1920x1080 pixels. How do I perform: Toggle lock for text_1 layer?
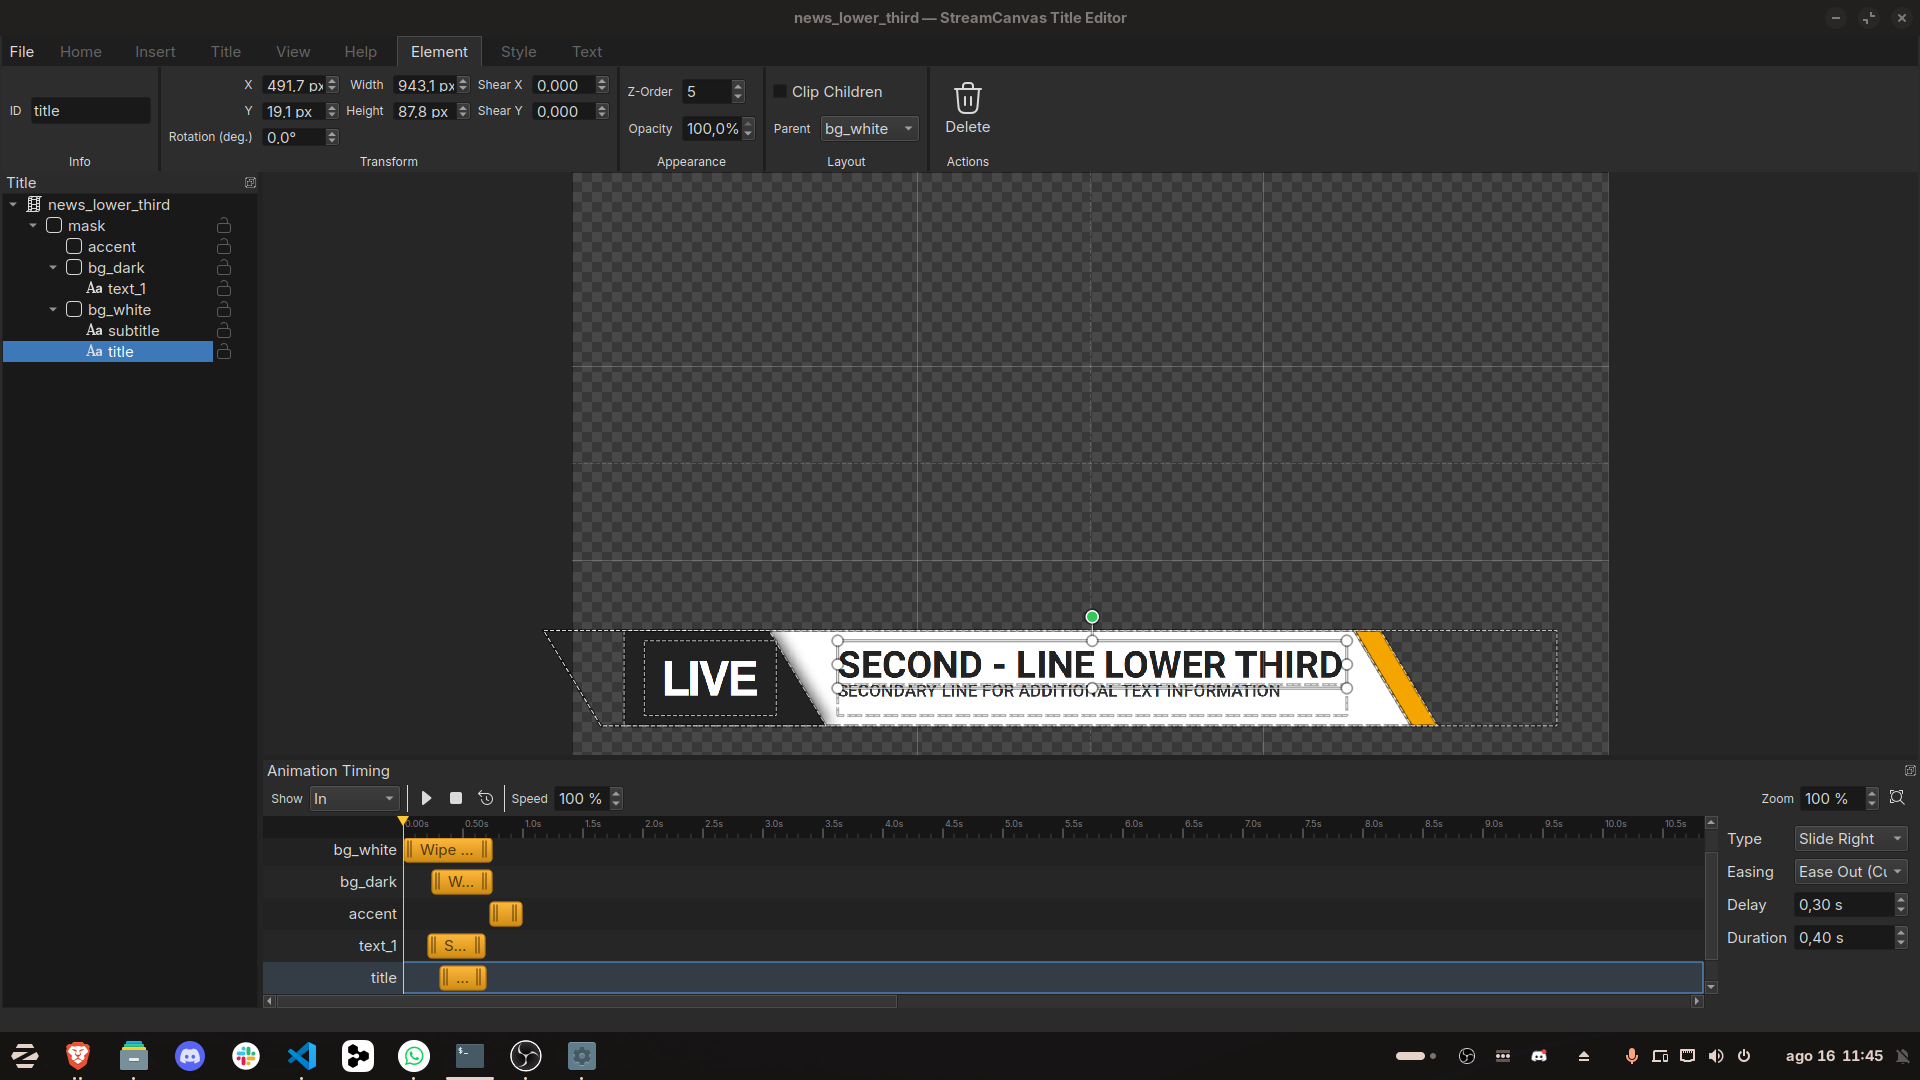(x=224, y=289)
